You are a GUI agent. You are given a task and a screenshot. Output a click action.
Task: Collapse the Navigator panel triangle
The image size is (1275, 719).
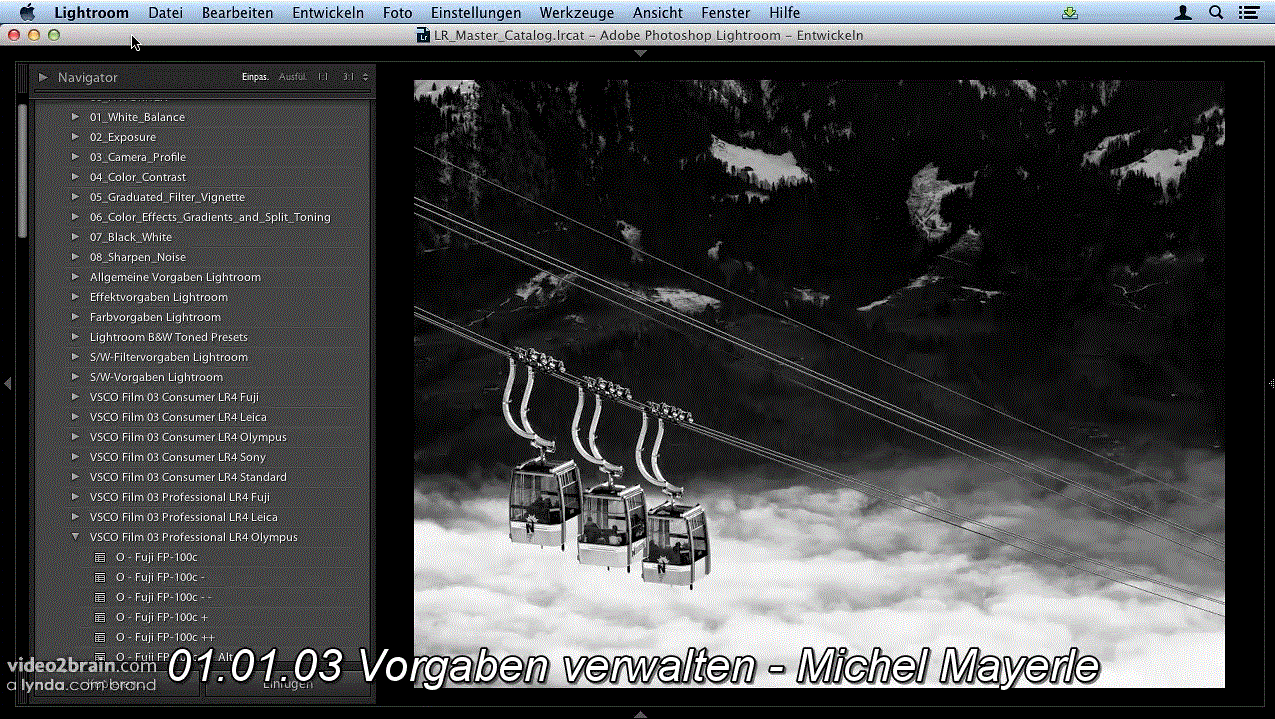(x=43, y=77)
